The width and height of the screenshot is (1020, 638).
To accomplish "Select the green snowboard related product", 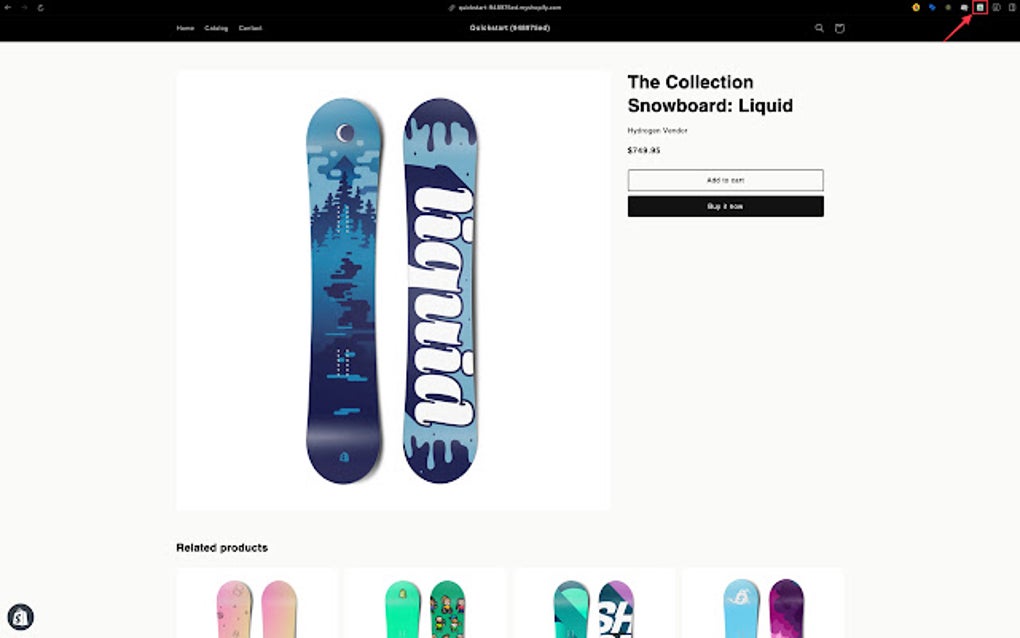I will 425,604.
